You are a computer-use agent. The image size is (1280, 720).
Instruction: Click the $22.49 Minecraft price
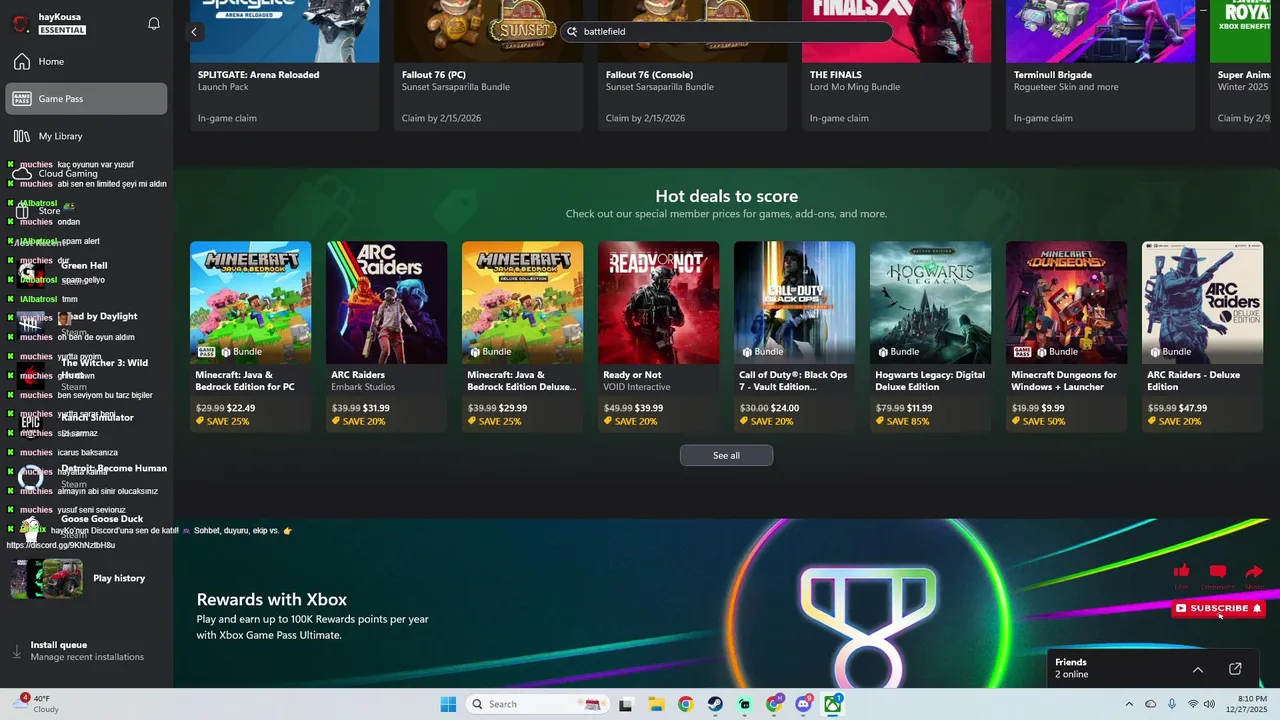tap(241, 408)
